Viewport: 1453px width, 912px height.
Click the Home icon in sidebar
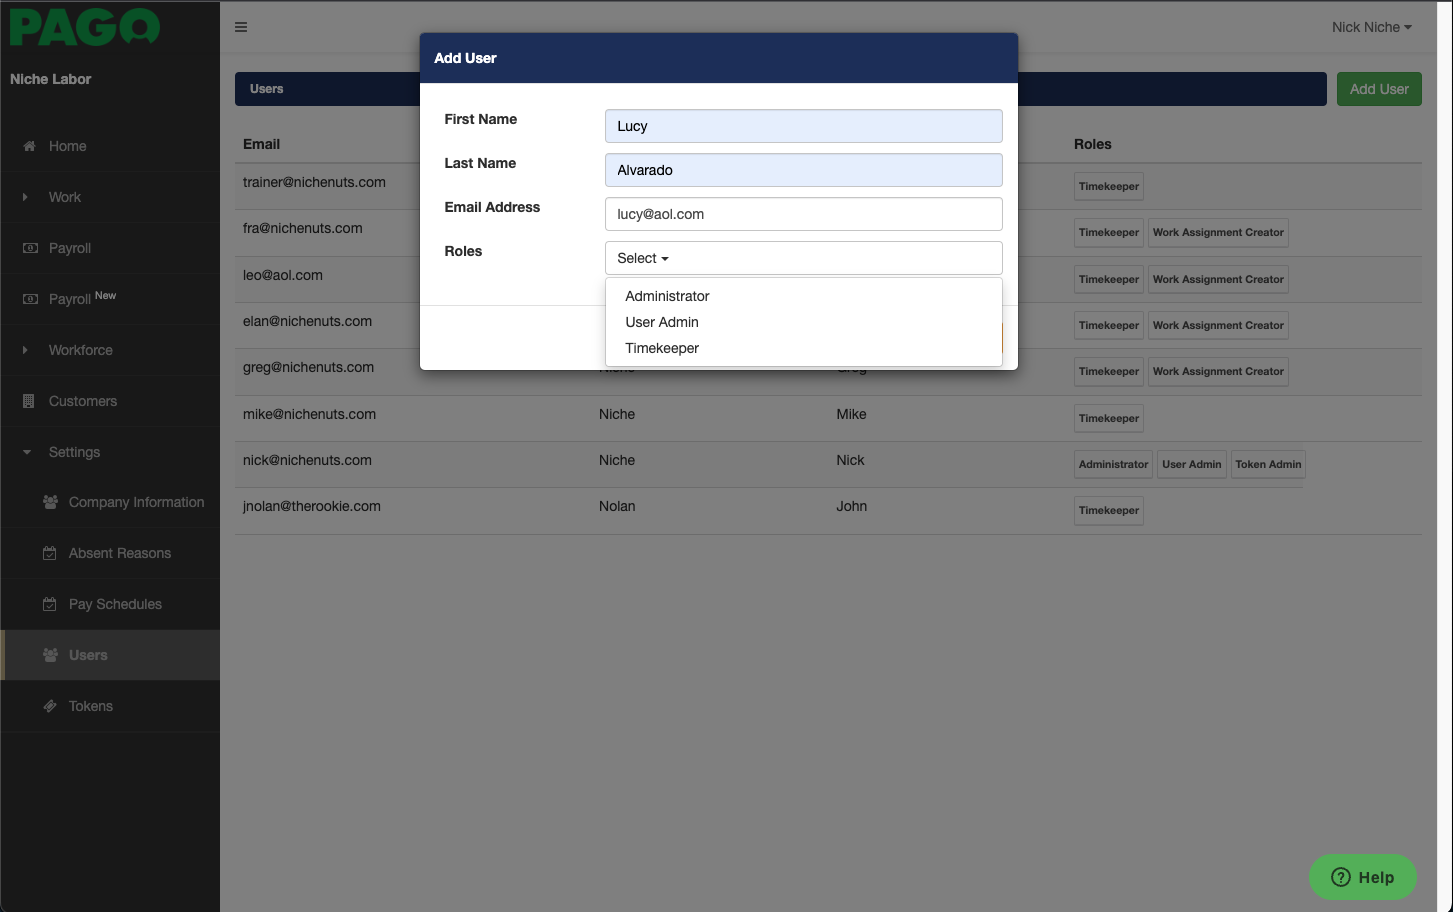click(30, 146)
